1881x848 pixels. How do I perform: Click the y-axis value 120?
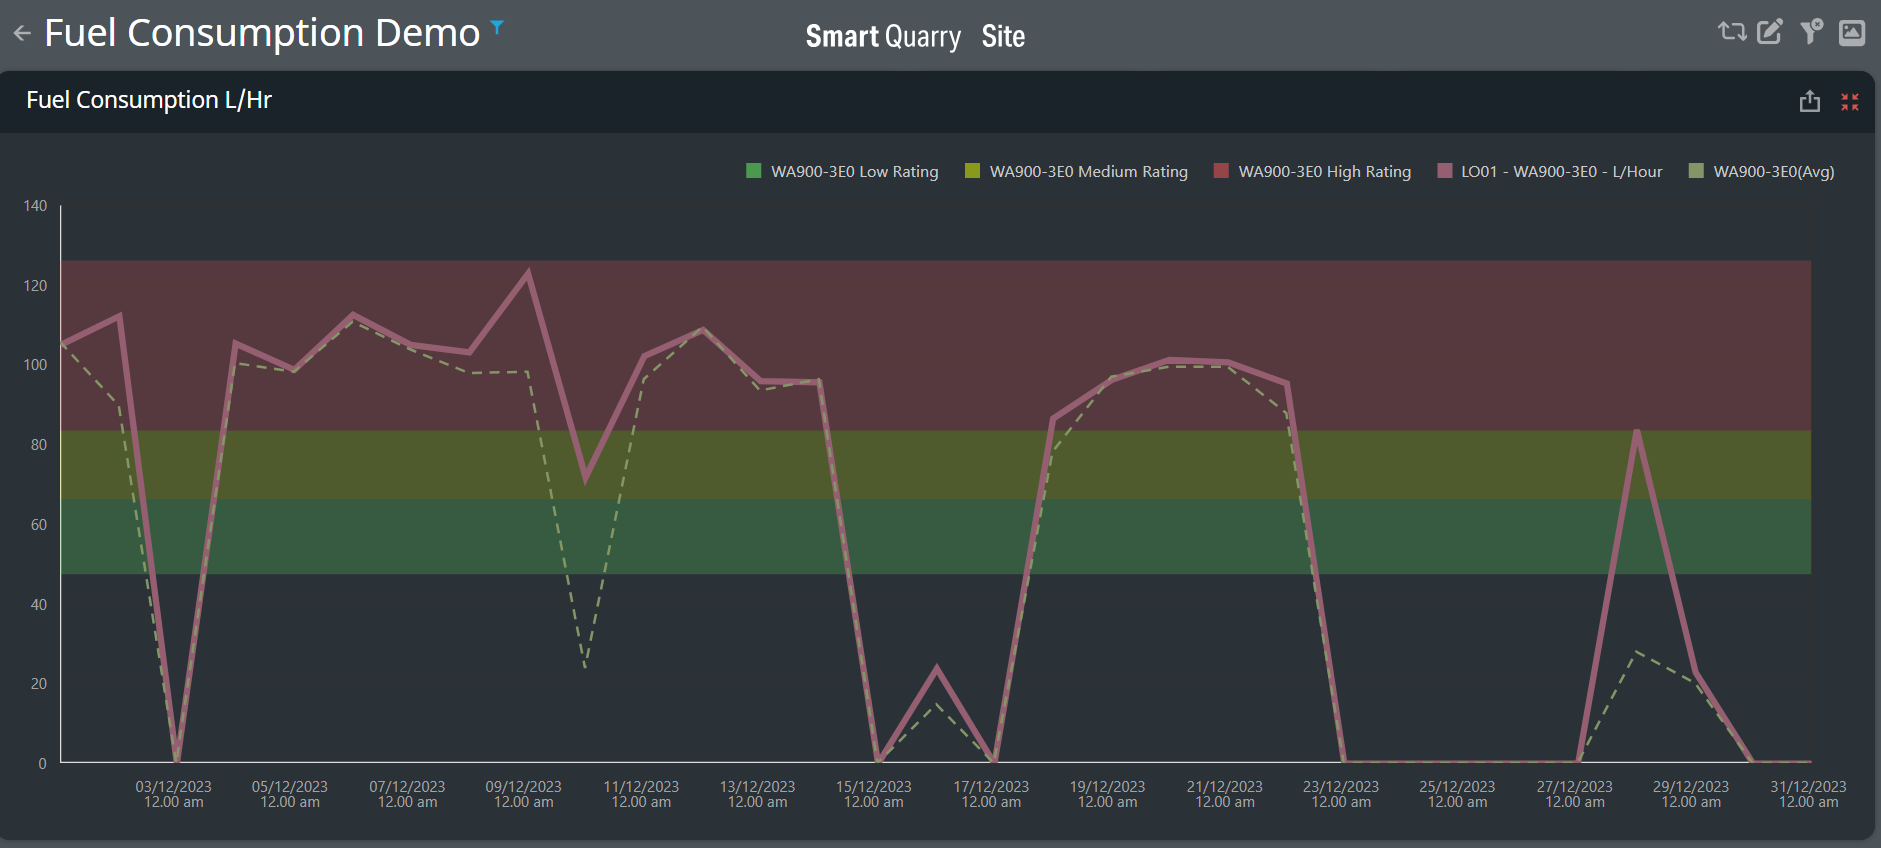click(x=35, y=286)
